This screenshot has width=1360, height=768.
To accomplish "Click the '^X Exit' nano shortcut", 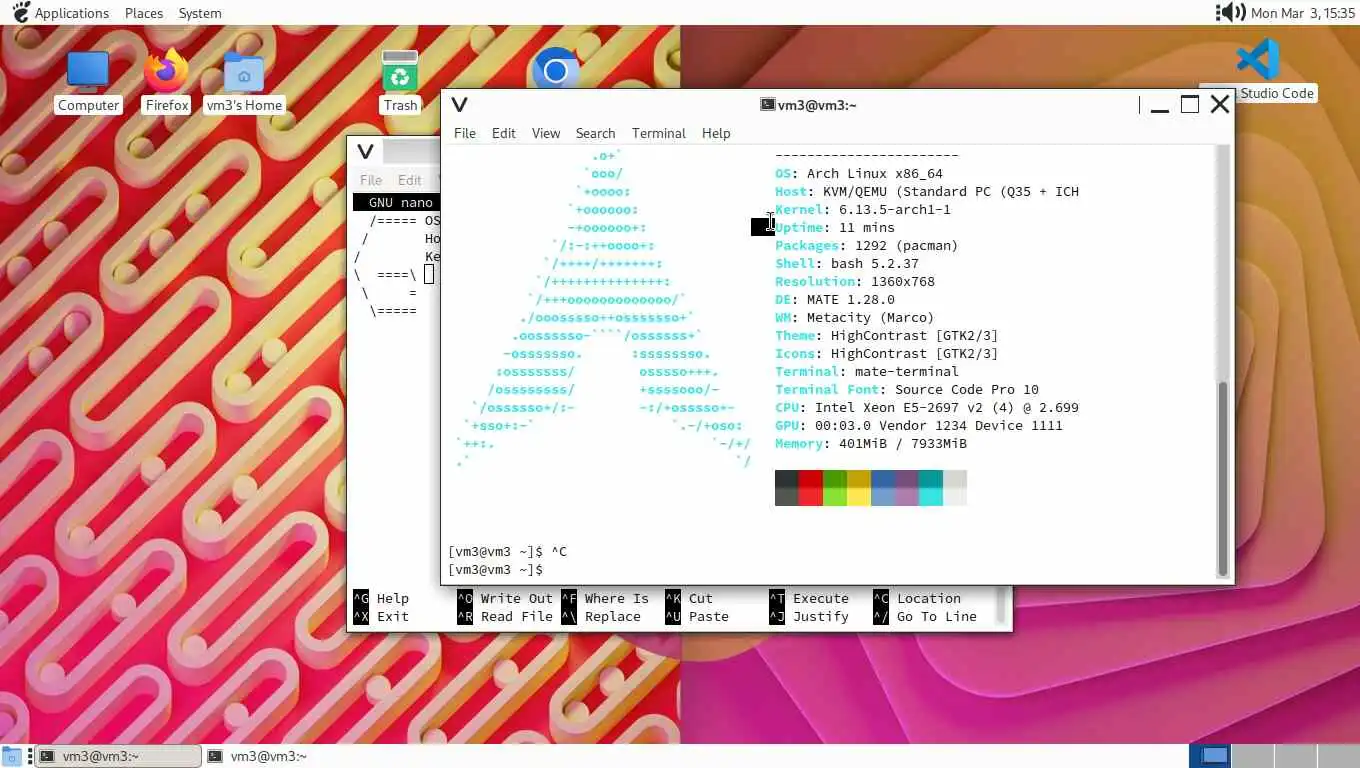I will (381, 617).
